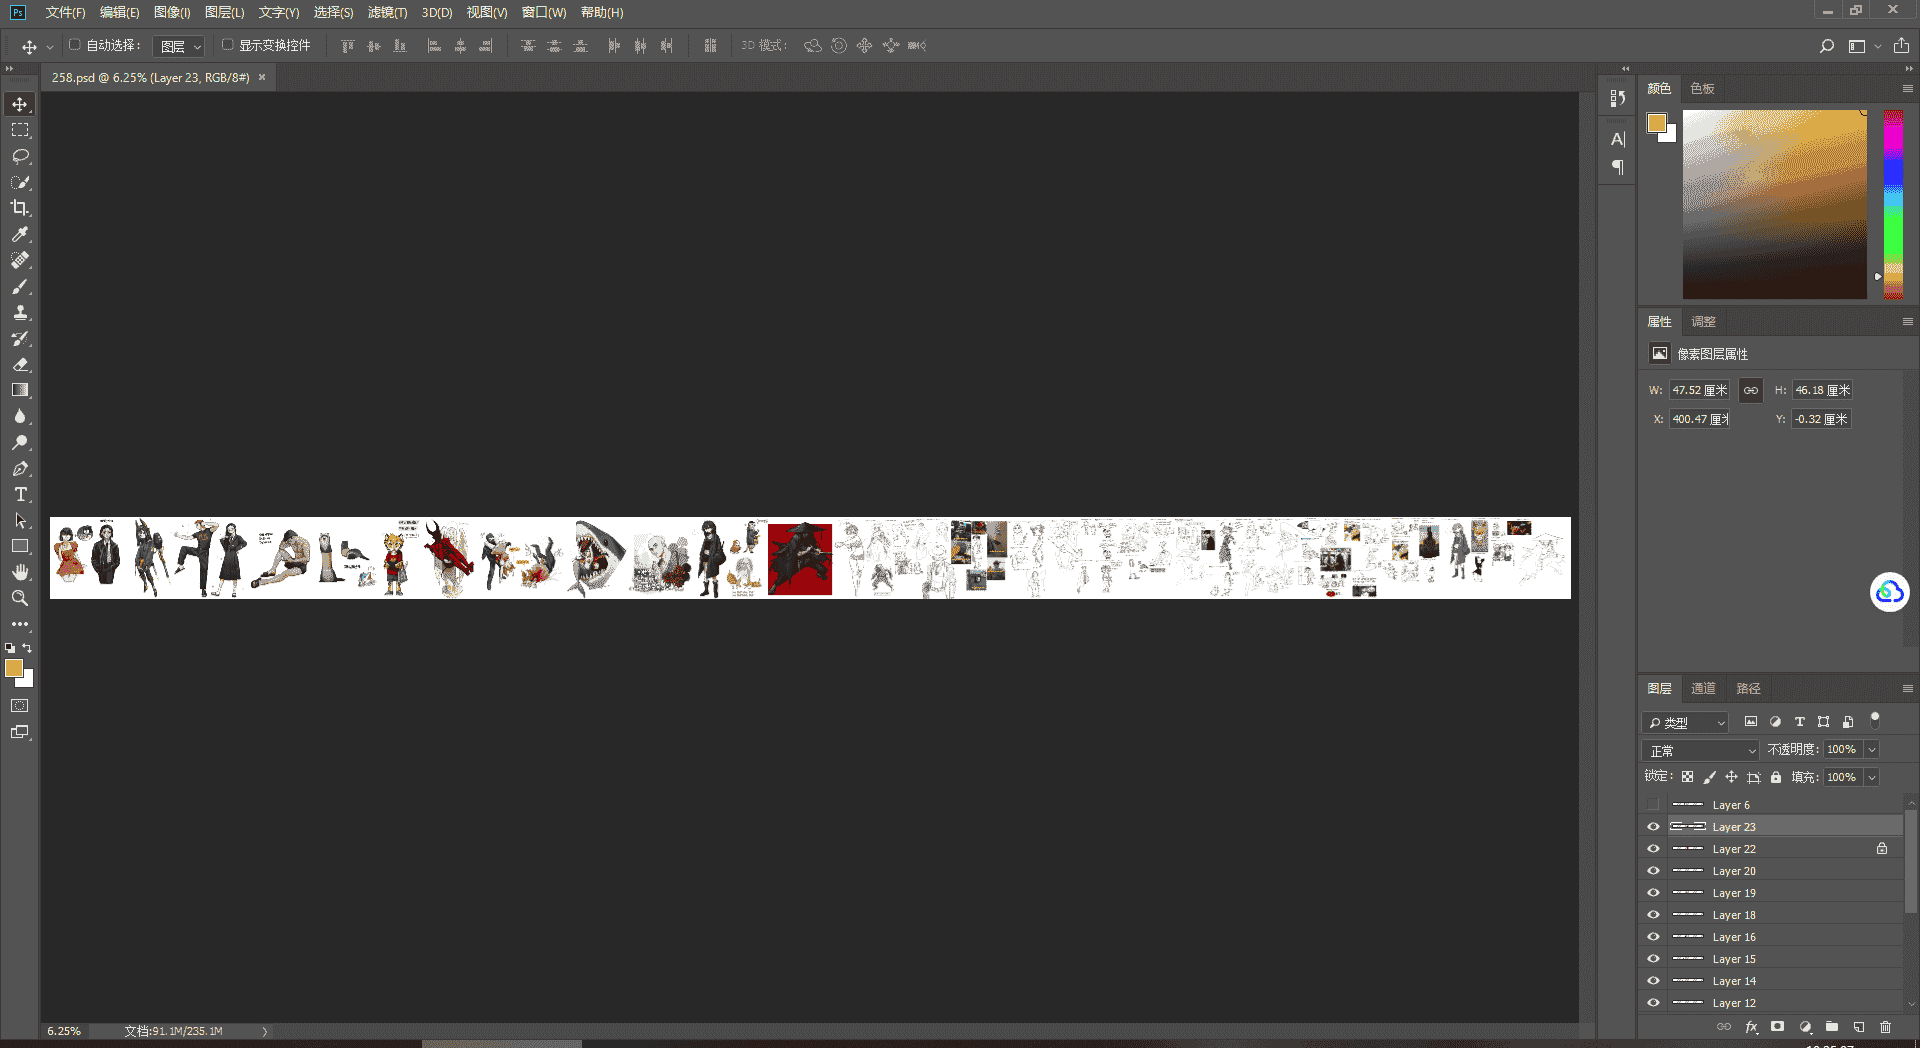
Task: Select the Eyedropper tool
Action: (x=20, y=234)
